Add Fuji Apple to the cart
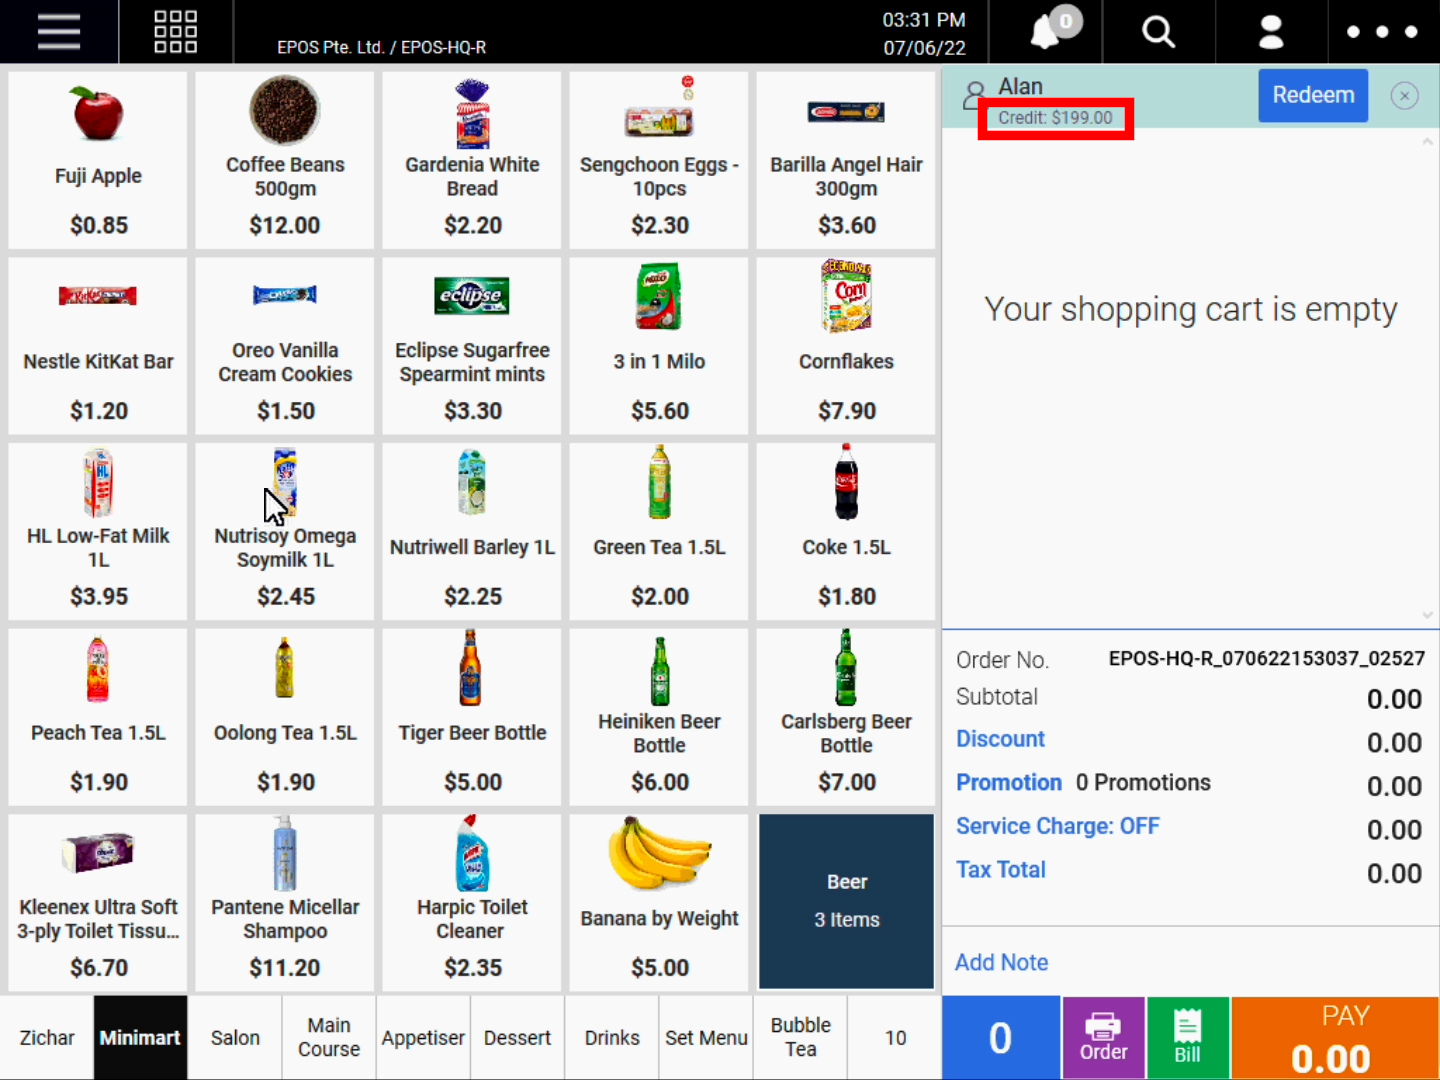 [x=98, y=160]
